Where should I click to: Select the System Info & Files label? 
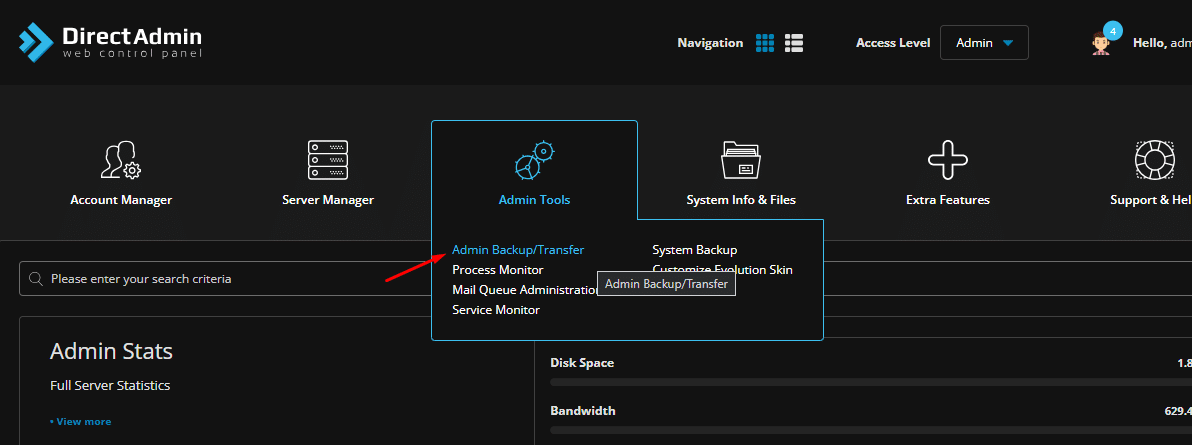tap(741, 200)
